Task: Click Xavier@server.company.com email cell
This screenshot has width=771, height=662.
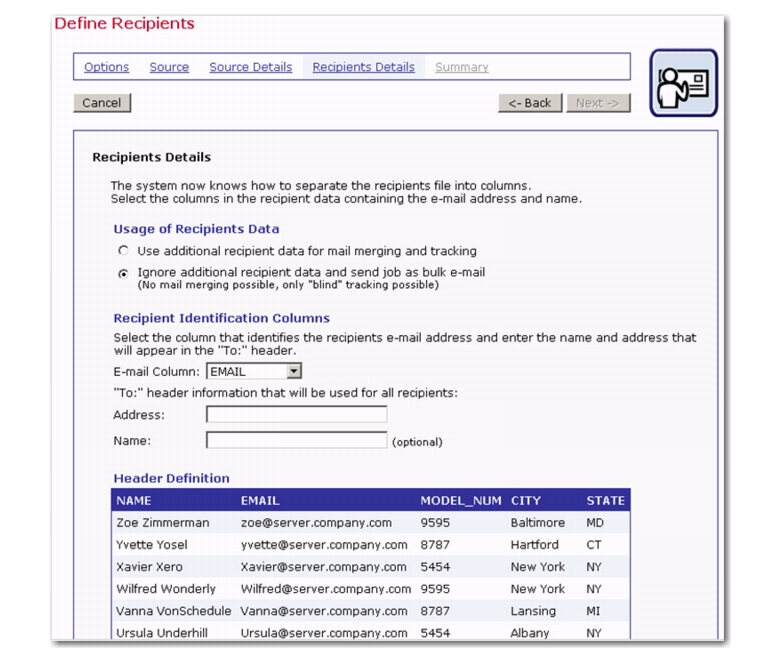Action: pos(324,567)
